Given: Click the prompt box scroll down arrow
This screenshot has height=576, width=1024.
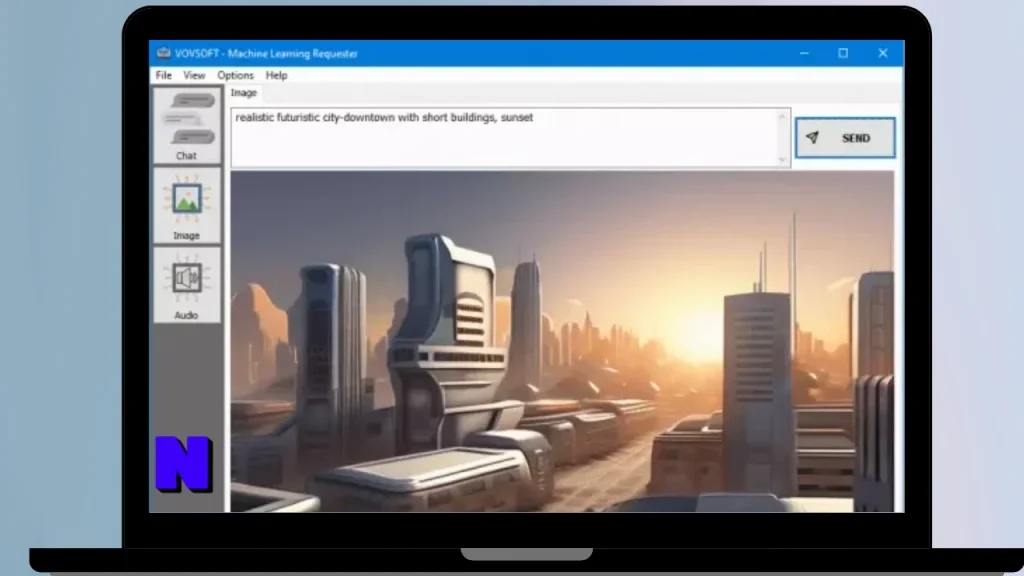Looking at the screenshot, I should (x=782, y=159).
